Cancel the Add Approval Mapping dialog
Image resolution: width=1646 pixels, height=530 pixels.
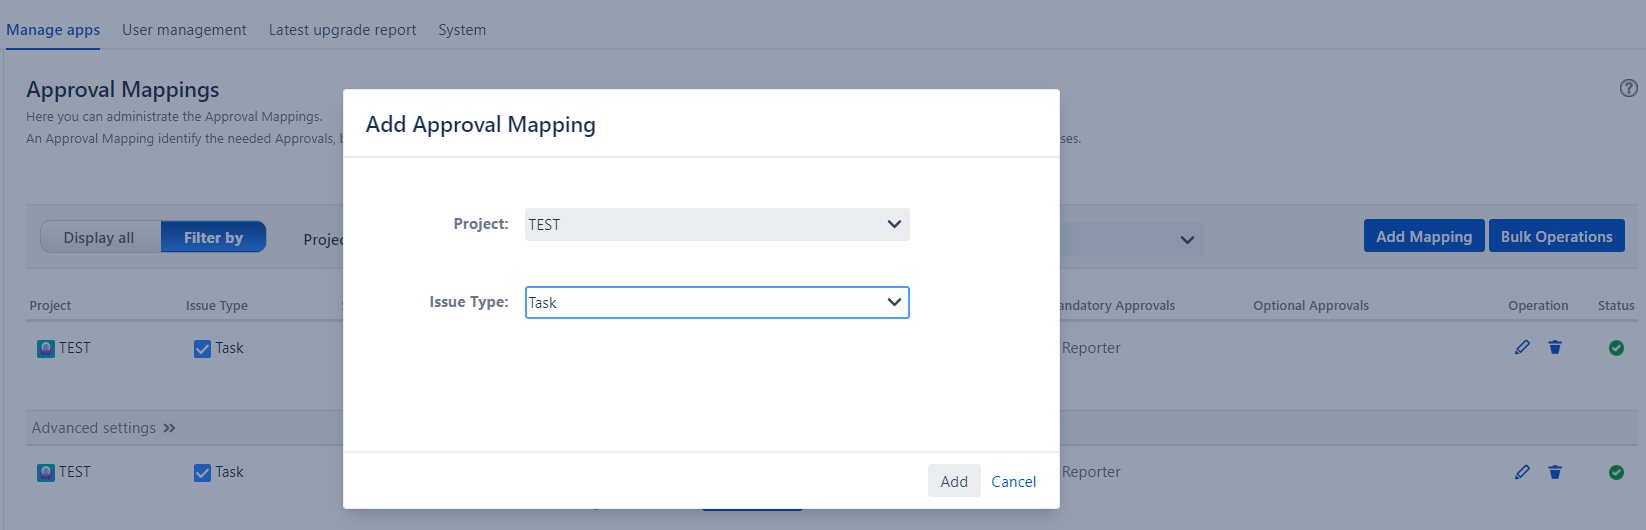point(1013,481)
